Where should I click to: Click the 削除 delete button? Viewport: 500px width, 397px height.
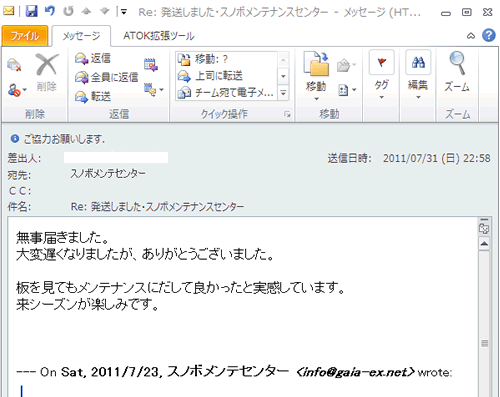pos(47,72)
